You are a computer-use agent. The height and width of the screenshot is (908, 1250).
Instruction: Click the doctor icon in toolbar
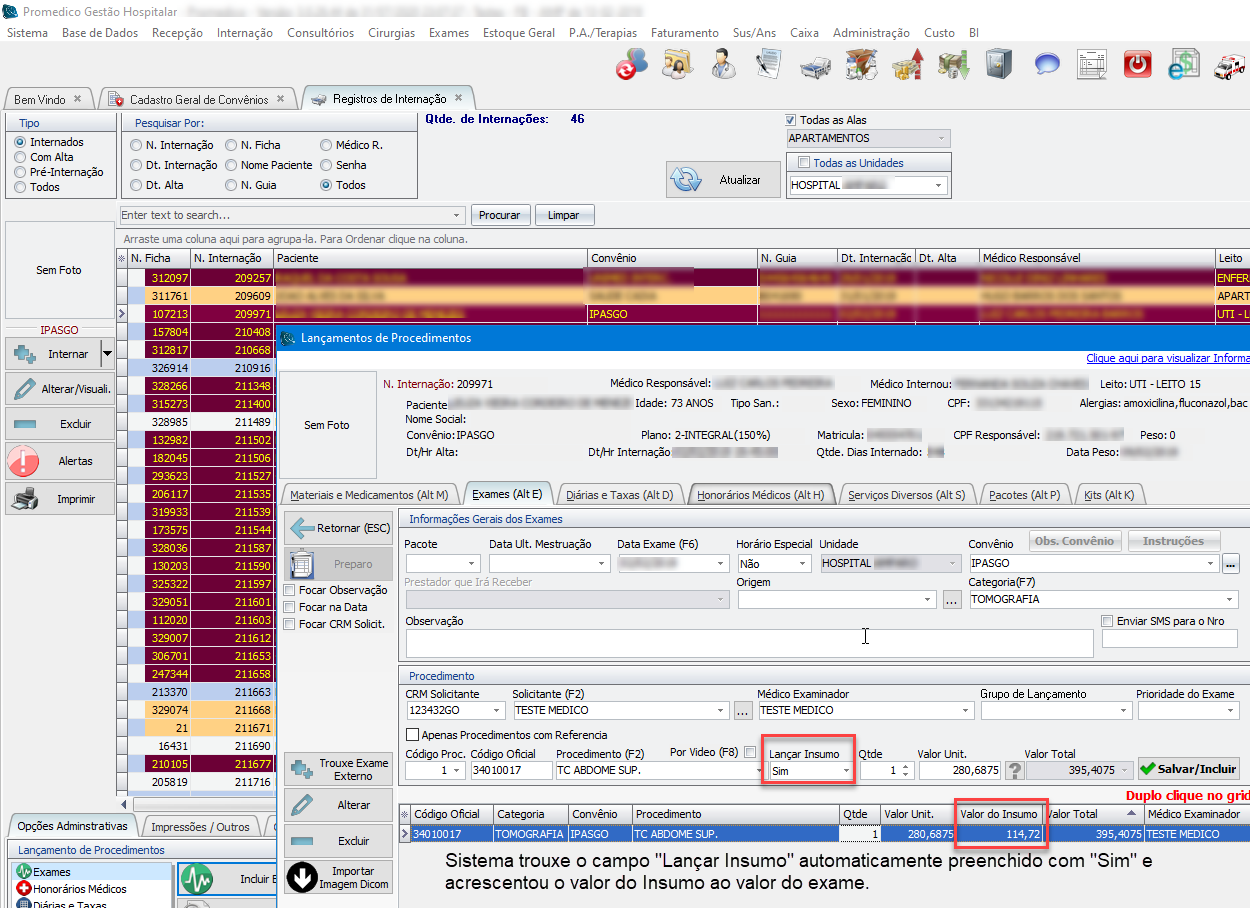pyautogui.click(x=724, y=65)
